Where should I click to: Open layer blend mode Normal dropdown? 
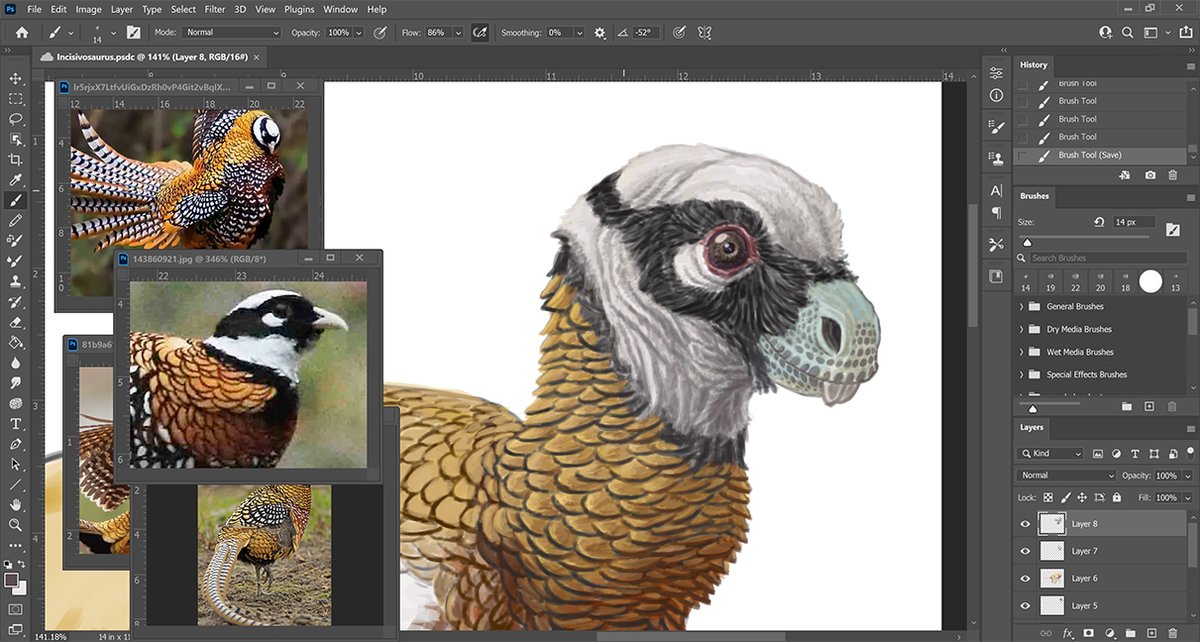1066,475
